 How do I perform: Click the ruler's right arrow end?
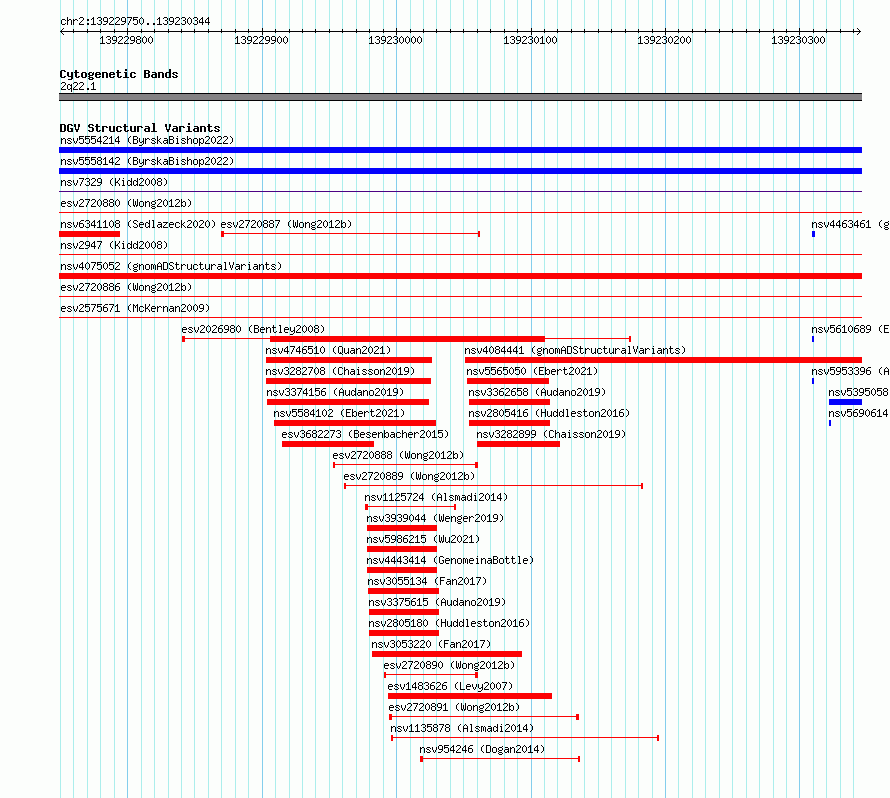[859, 31]
